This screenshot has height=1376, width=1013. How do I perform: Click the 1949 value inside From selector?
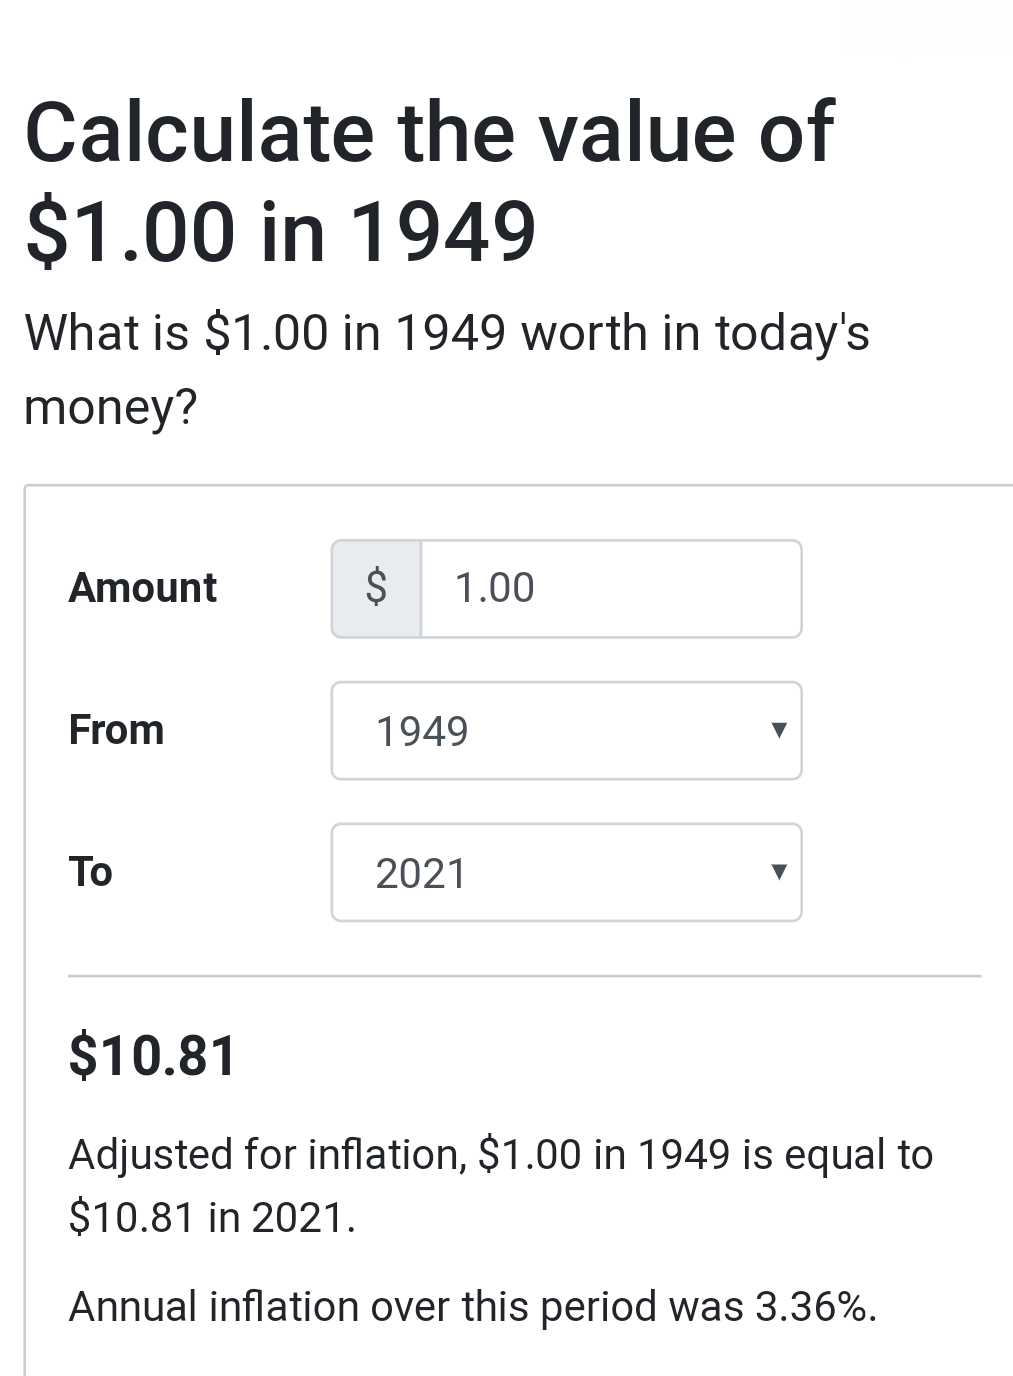point(422,731)
